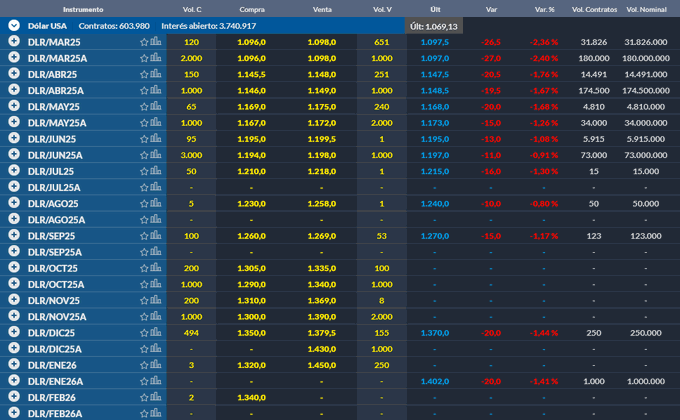Star DLR/ABR25A as favorite
Viewport: 680px width, 420px height.
coord(144,91)
